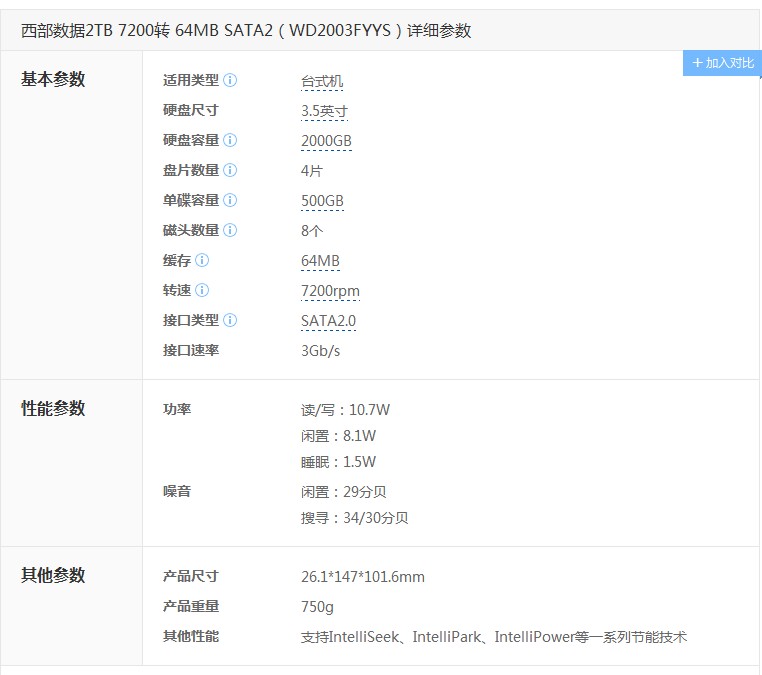Click the info icon beside 磁头数量
This screenshot has width=762, height=675.
tap(230, 230)
